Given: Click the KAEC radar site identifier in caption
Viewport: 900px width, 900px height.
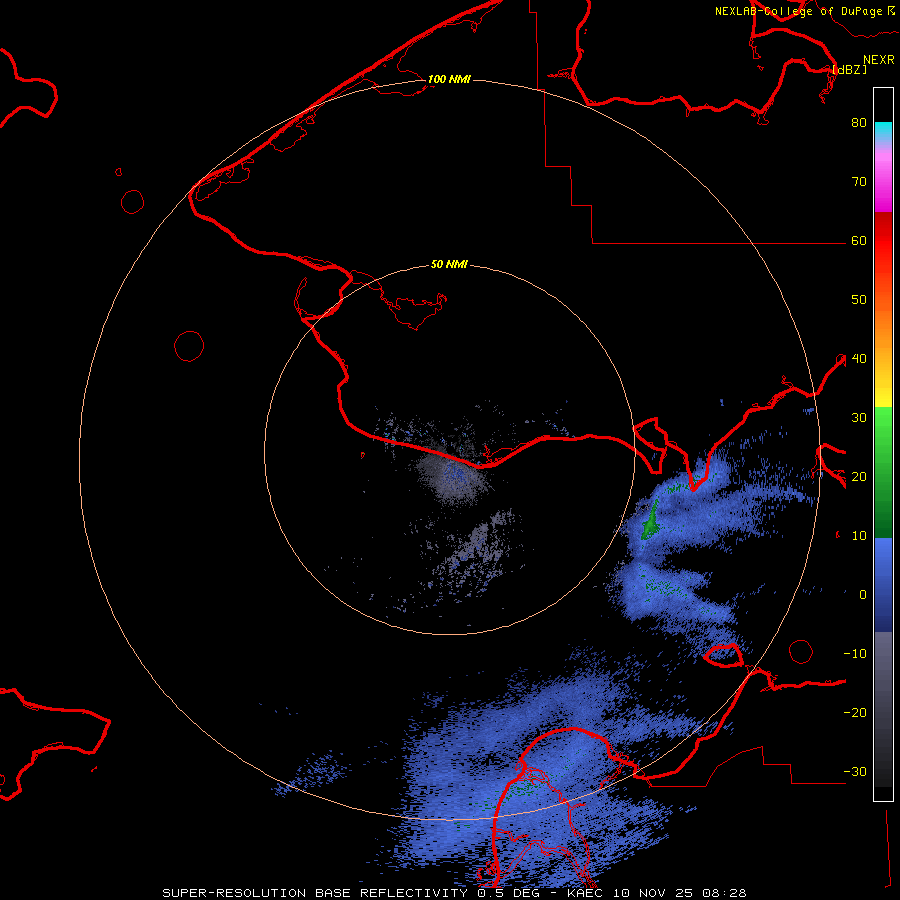Looking at the screenshot, I should click(x=587, y=893).
